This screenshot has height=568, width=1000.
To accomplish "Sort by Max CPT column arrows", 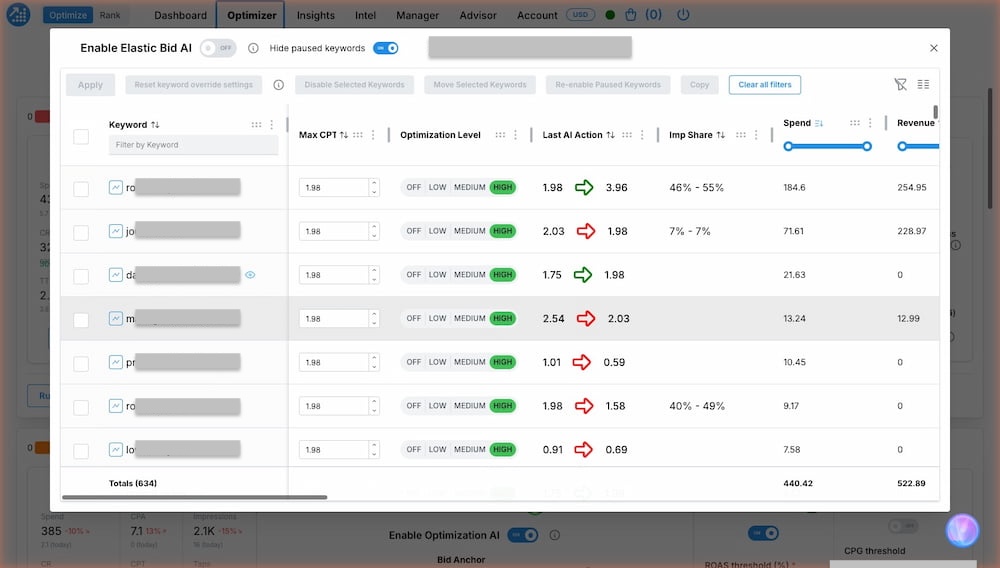I will pos(344,135).
